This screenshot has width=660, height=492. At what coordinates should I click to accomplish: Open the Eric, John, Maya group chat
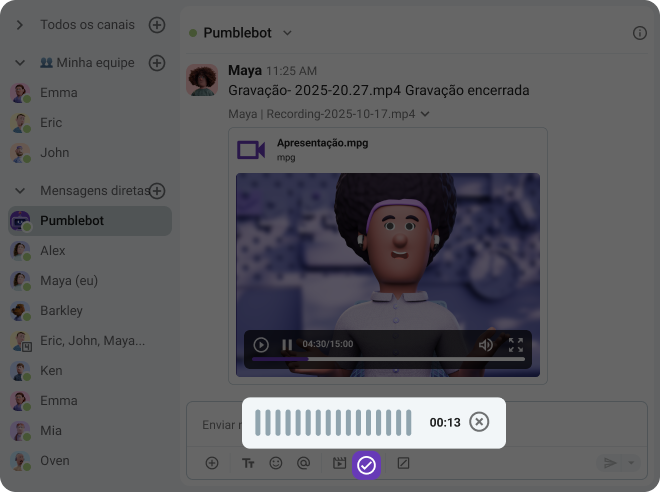[x=90, y=340]
